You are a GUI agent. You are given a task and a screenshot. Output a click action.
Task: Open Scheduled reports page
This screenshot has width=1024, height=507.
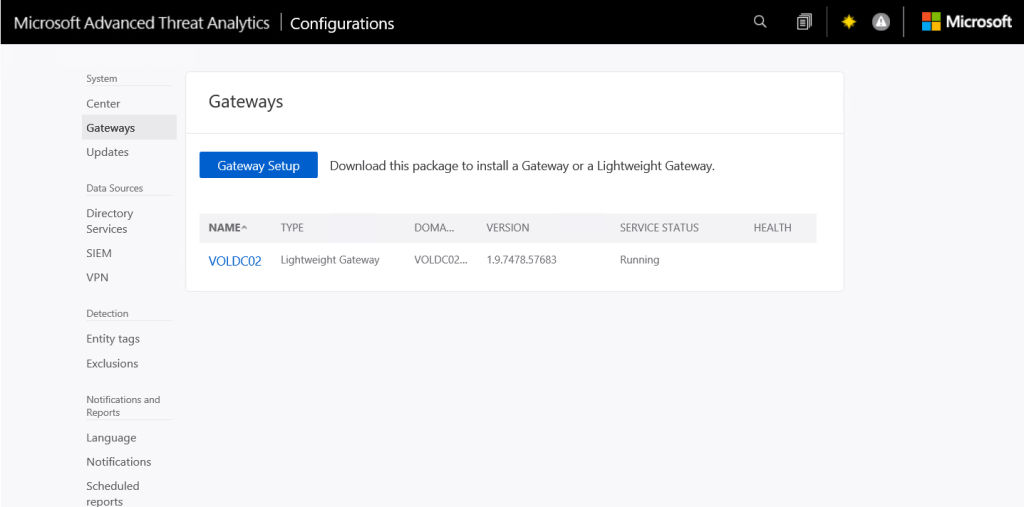(x=113, y=493)
